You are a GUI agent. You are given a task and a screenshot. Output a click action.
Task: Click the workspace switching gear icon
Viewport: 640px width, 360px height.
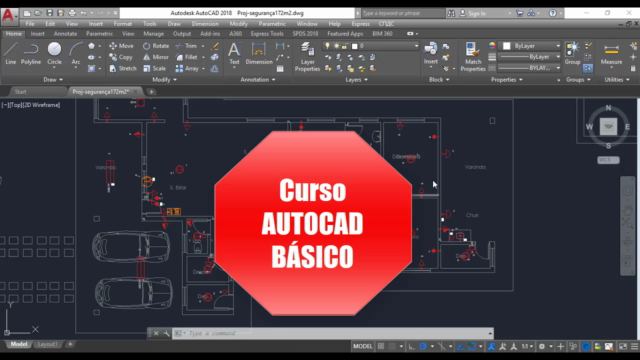[542, 347]
